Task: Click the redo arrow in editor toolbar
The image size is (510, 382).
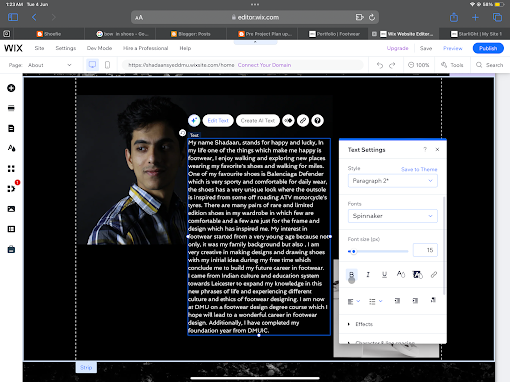Action: (x=392, y=65)
